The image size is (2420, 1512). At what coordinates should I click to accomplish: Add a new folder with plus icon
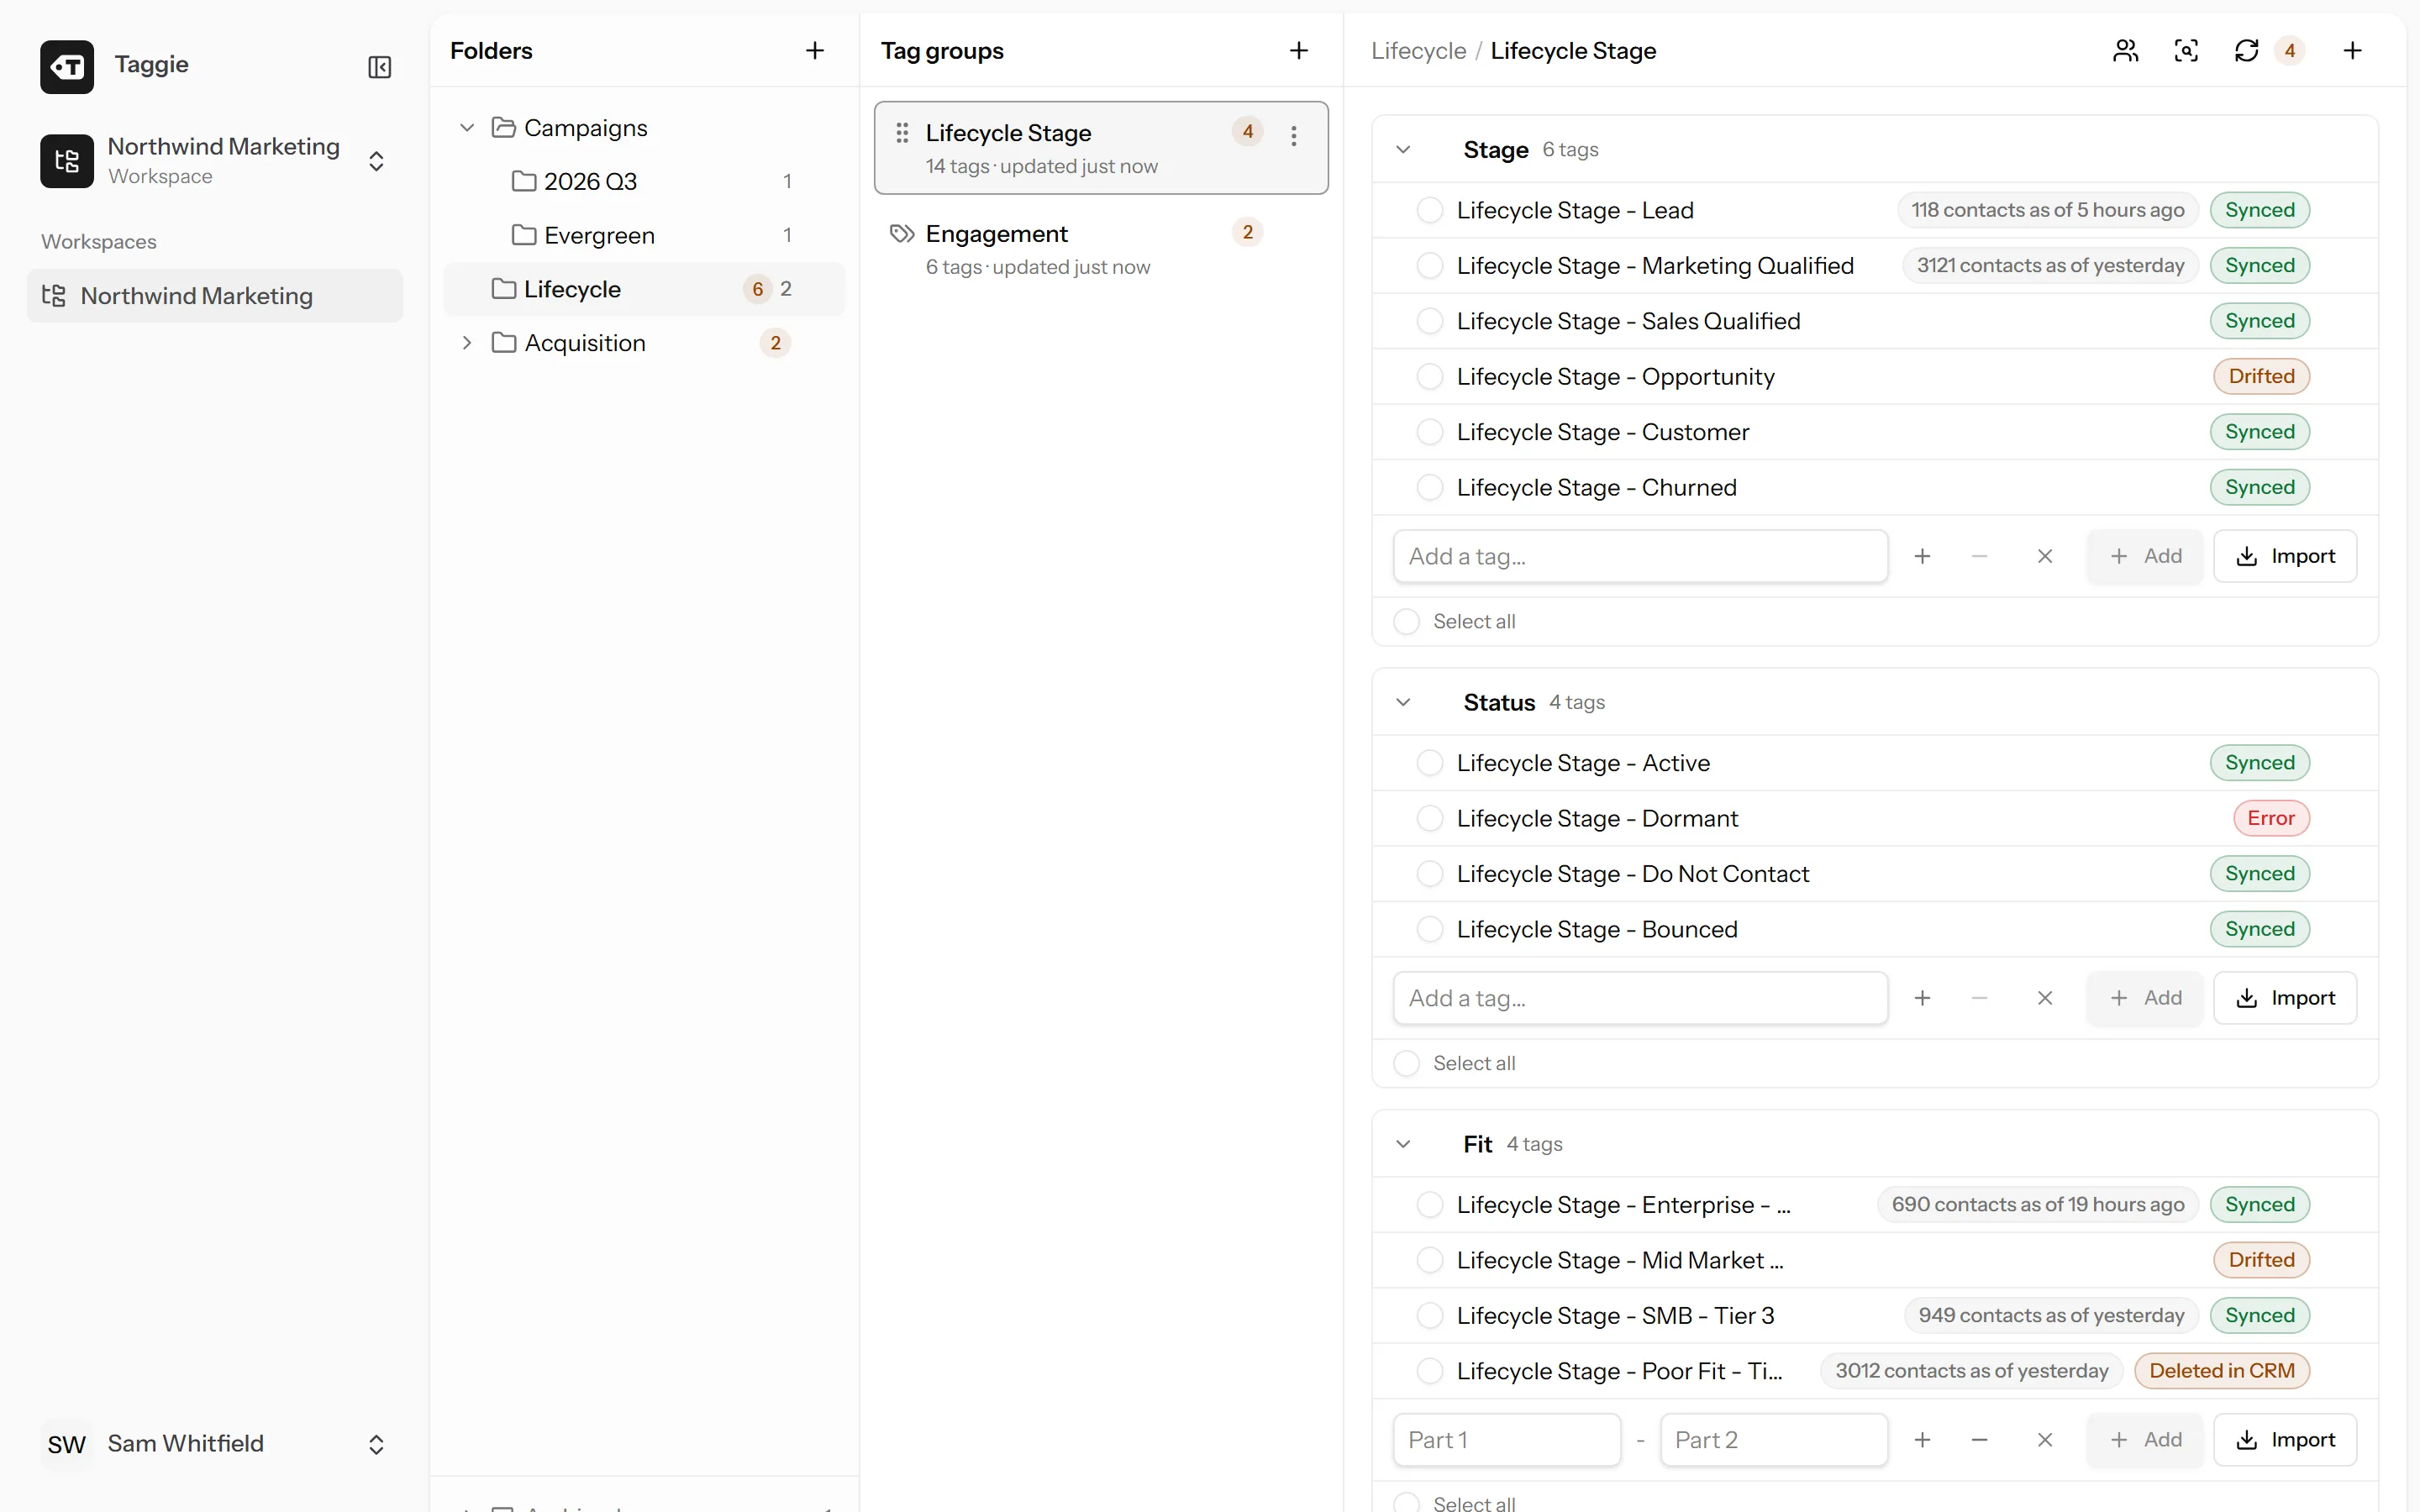(815, 51)
